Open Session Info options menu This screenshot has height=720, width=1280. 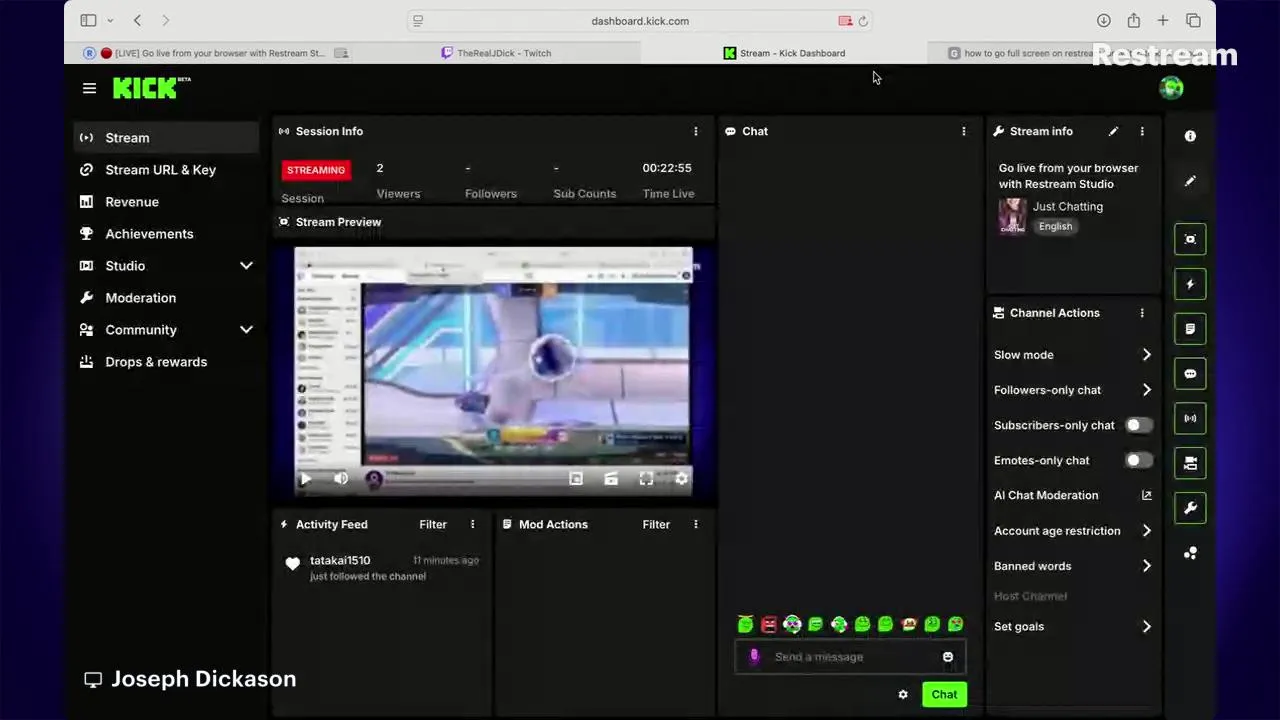[x=696, y=131]
